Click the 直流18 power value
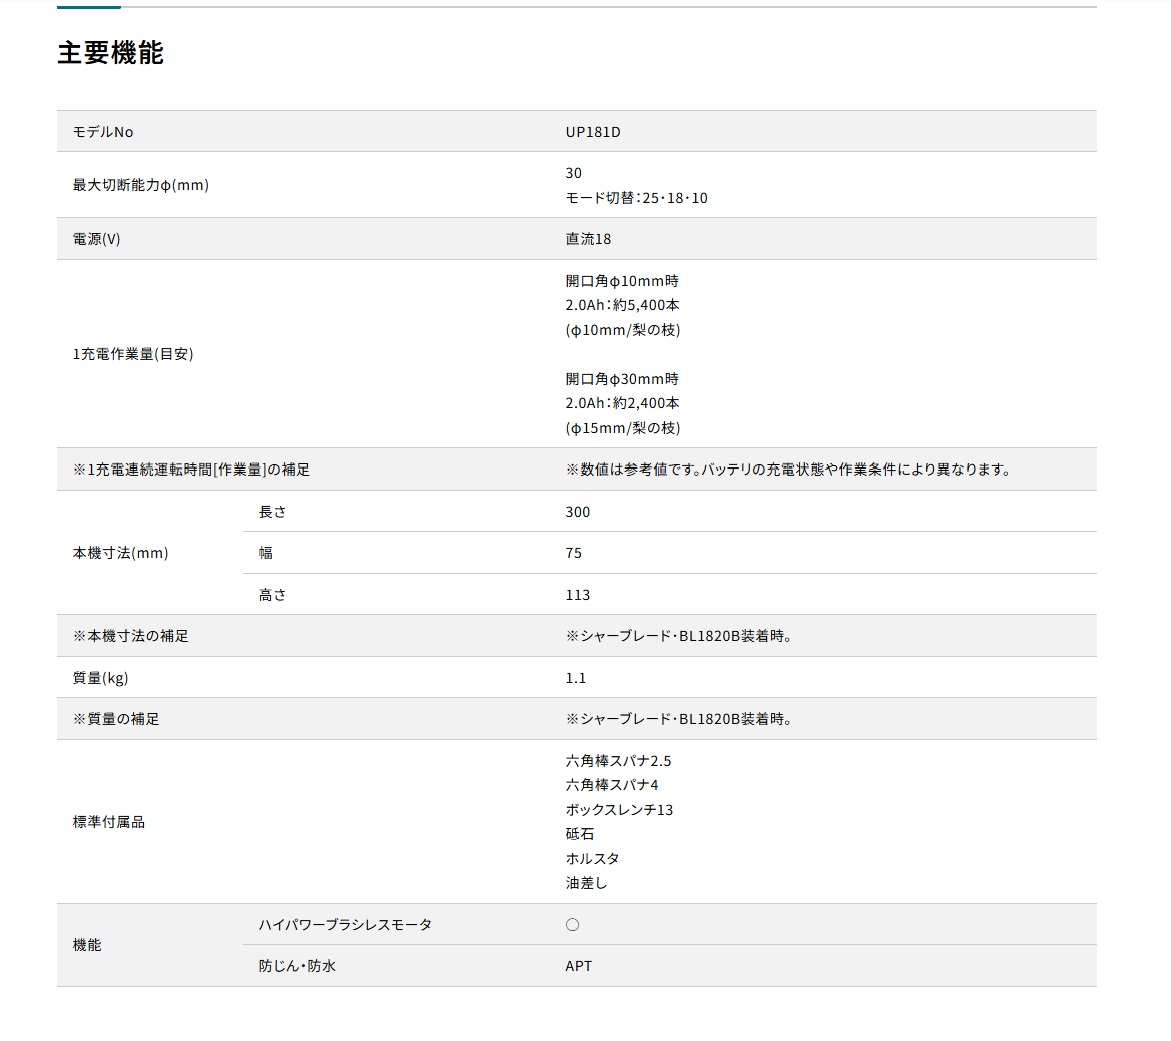 tap(588, 239)
